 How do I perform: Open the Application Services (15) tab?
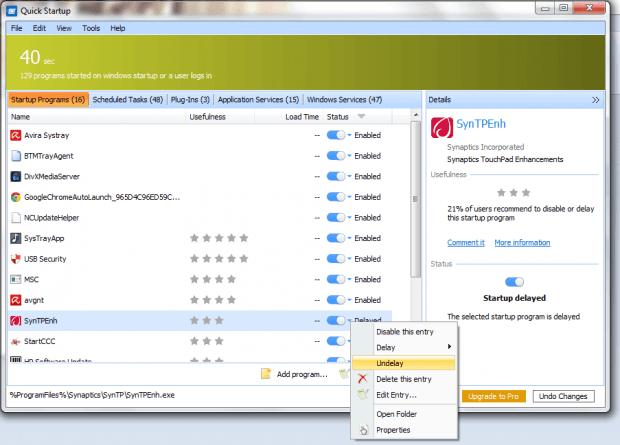(258, 100)
